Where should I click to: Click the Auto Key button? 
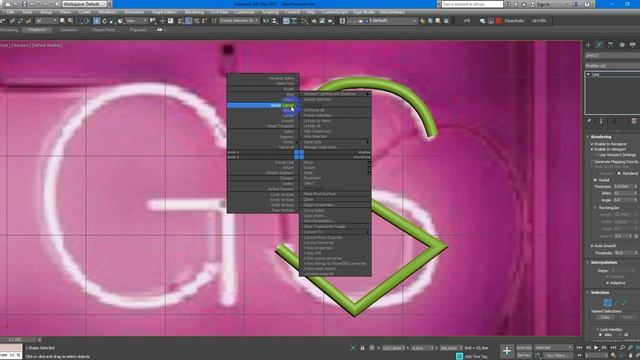[x=524, y=348]
